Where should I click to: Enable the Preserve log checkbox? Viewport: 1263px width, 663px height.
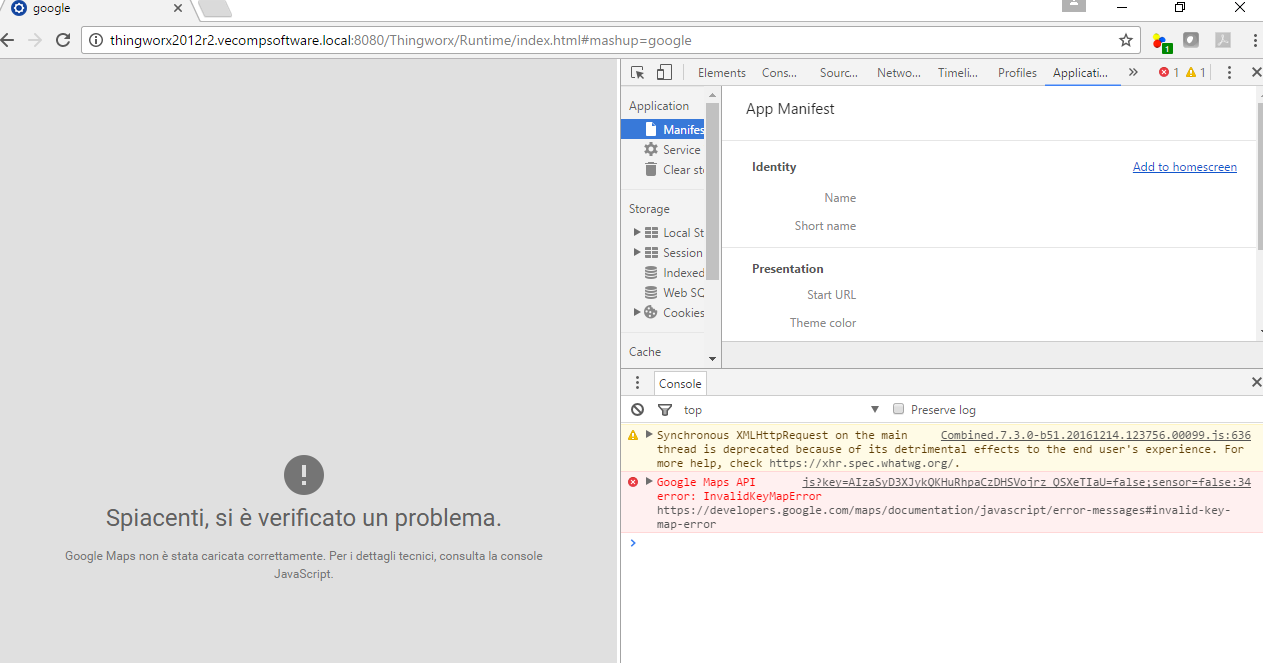[x=898, y=409]
